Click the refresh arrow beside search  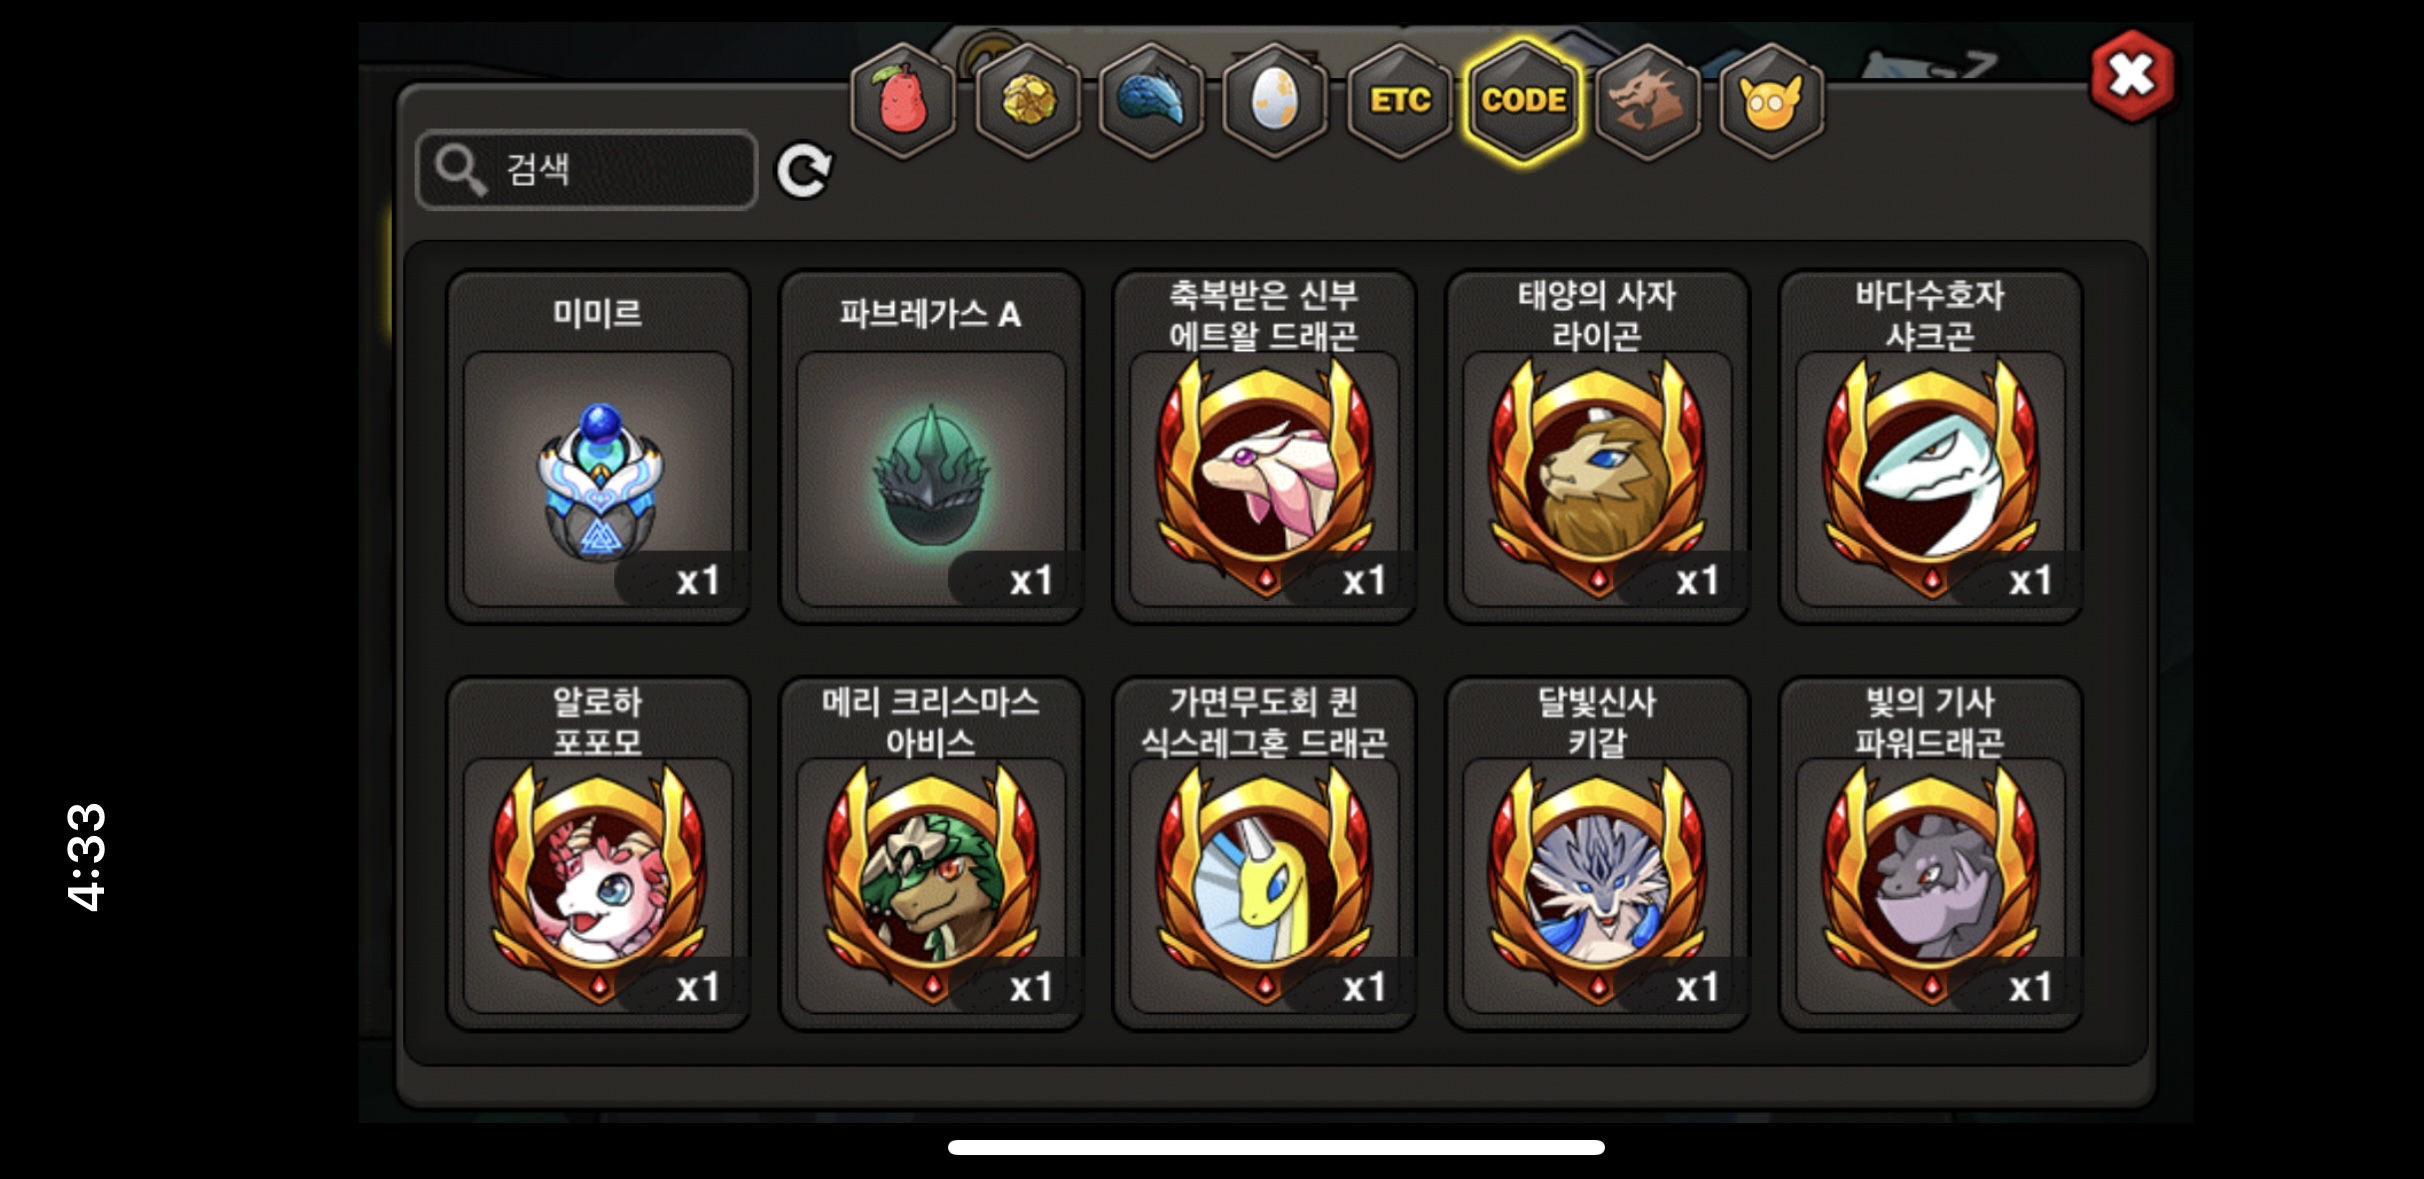[804, 171]
